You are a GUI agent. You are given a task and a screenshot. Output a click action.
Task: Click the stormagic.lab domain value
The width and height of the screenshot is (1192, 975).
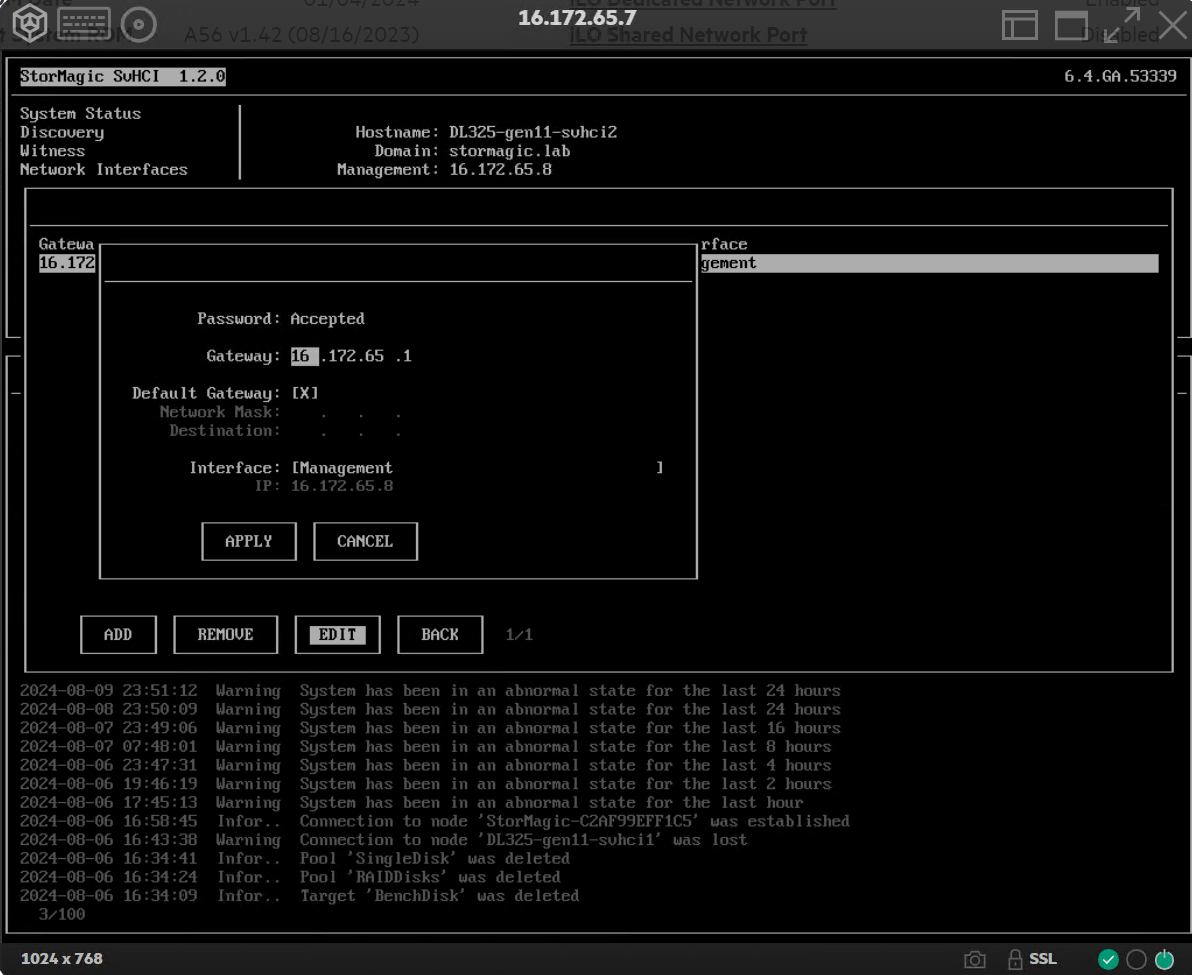509,150
